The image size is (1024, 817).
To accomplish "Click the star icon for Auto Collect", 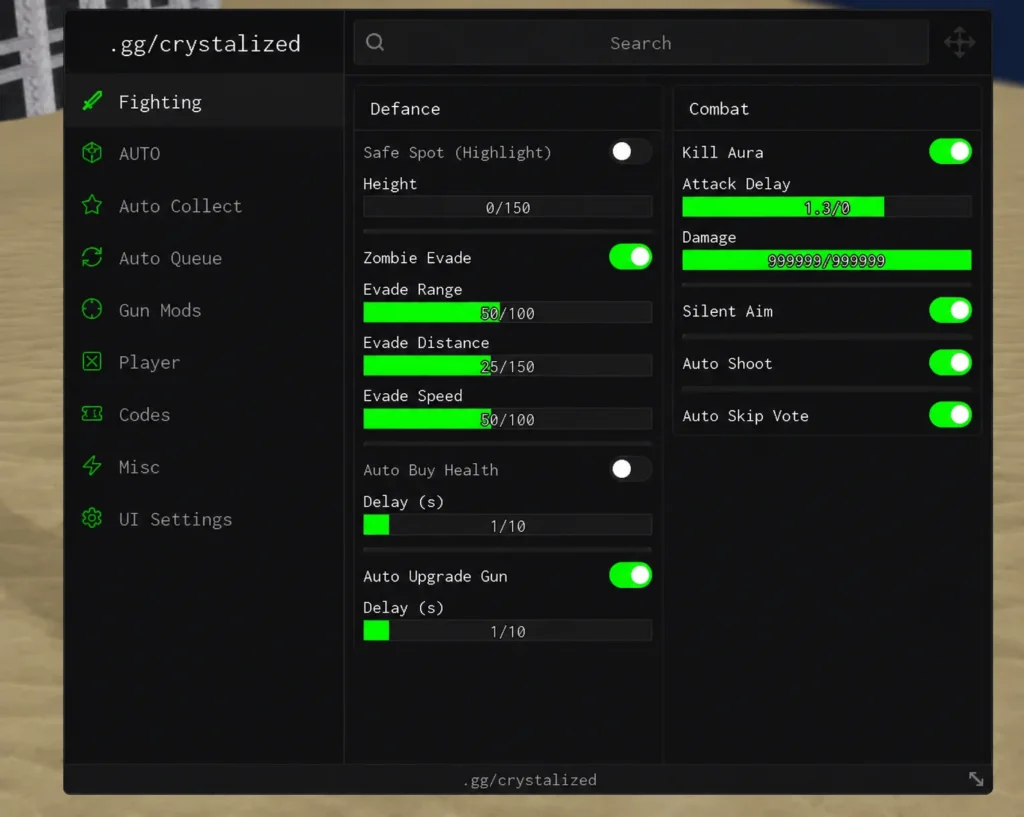I will [92, 205].
